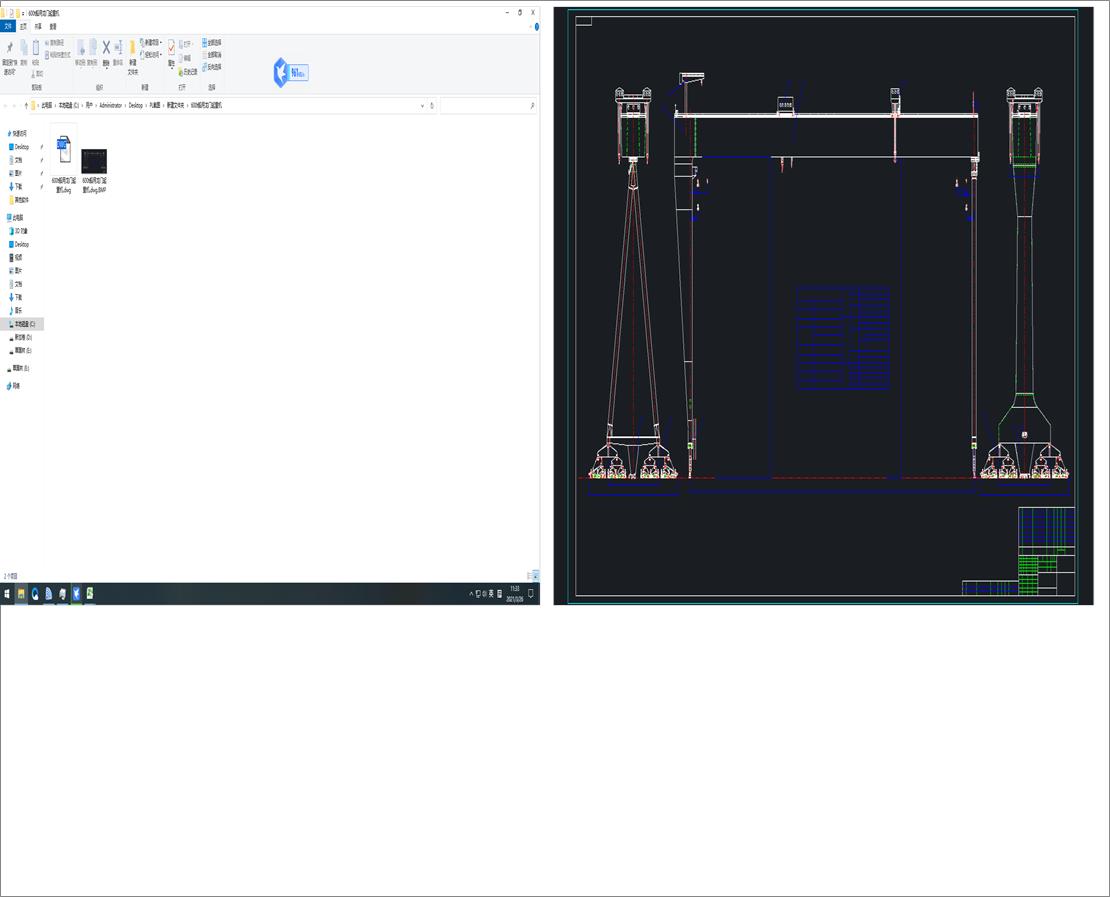The width and height of the screenshot is (1110, 897).
Task: Click Administrator in the address breadcrumb
Action: (x=110, y=105)
